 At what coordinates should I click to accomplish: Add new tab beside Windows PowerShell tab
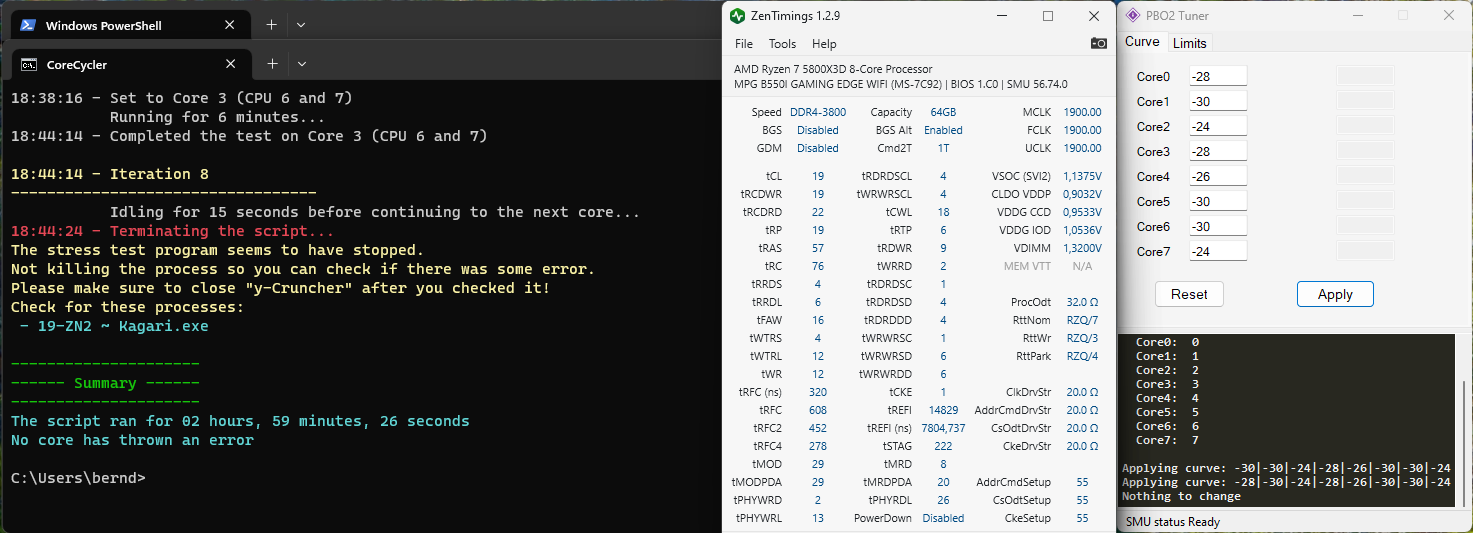[x=271, y=25]
